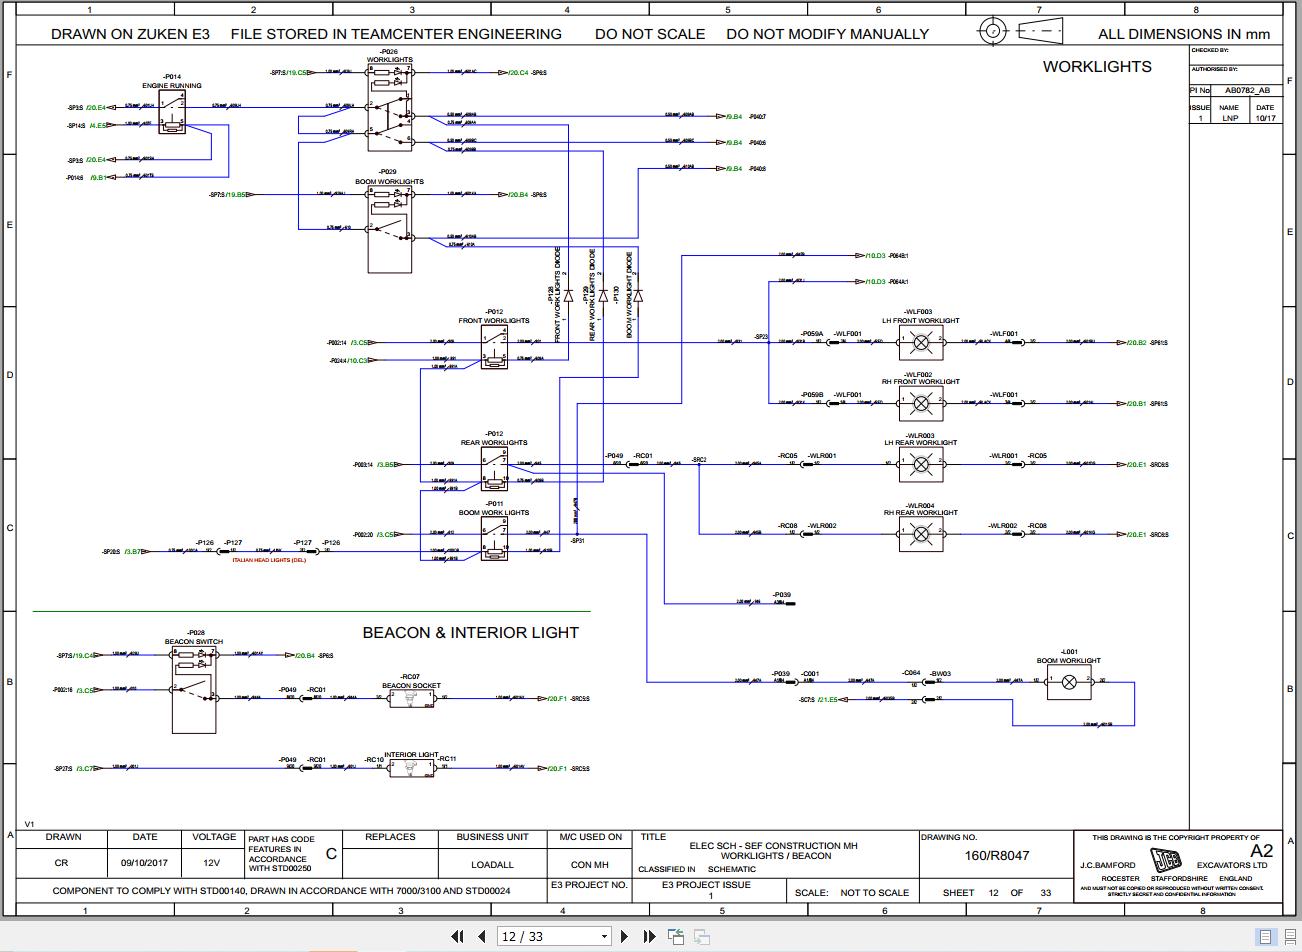Click the P012 REAR WORKLIGHTS relay symbol
Viewport: 1302px width, 952px height.
495,469
